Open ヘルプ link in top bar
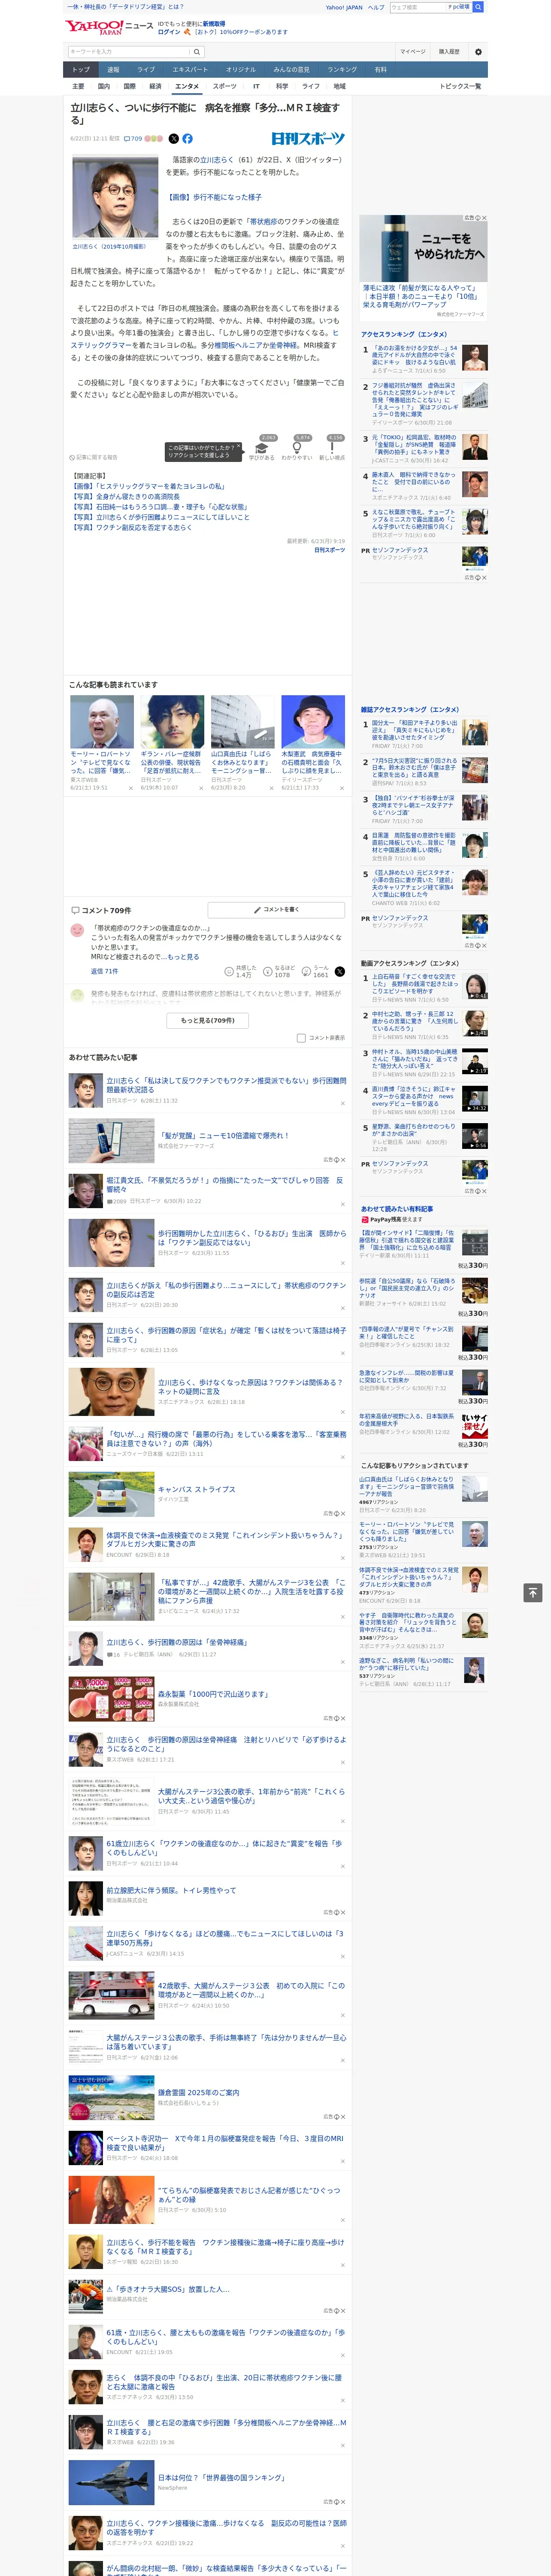Viewport: 551px width, 2576px height. tap(375, 7)
